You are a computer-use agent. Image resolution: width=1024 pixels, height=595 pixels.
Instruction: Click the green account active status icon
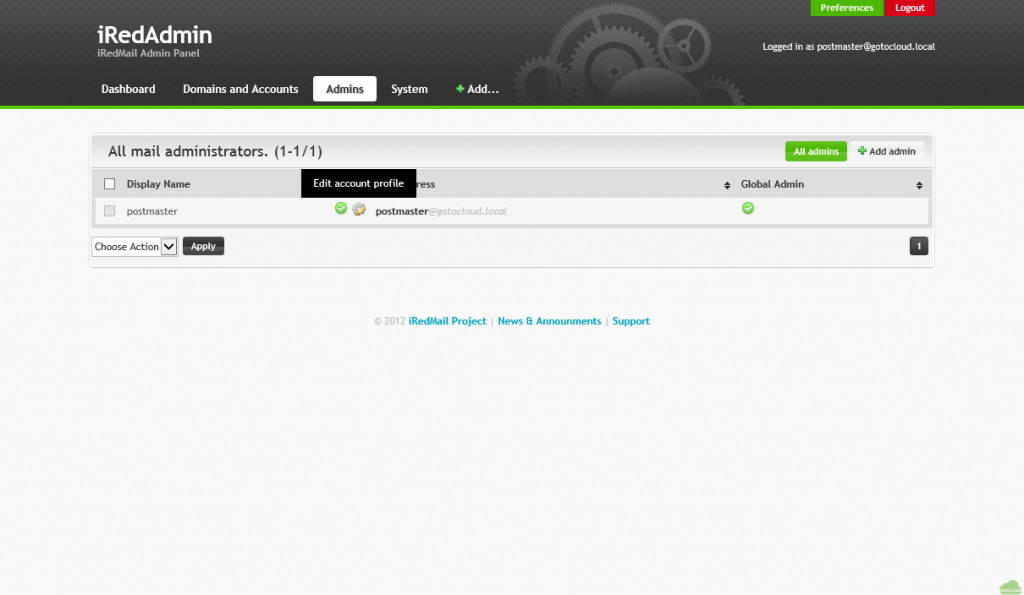tap(341, 208)
